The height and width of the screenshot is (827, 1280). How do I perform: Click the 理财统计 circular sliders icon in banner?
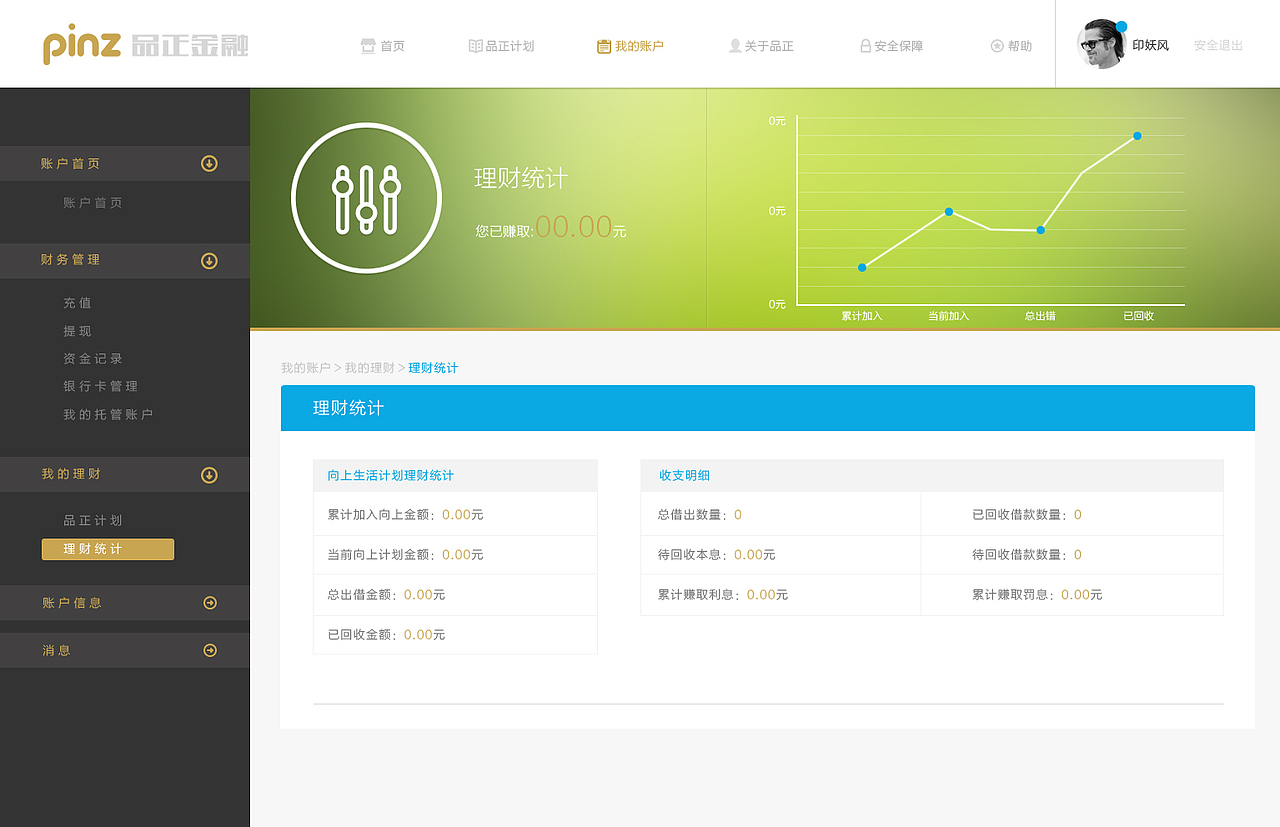[x=366, y=197]
